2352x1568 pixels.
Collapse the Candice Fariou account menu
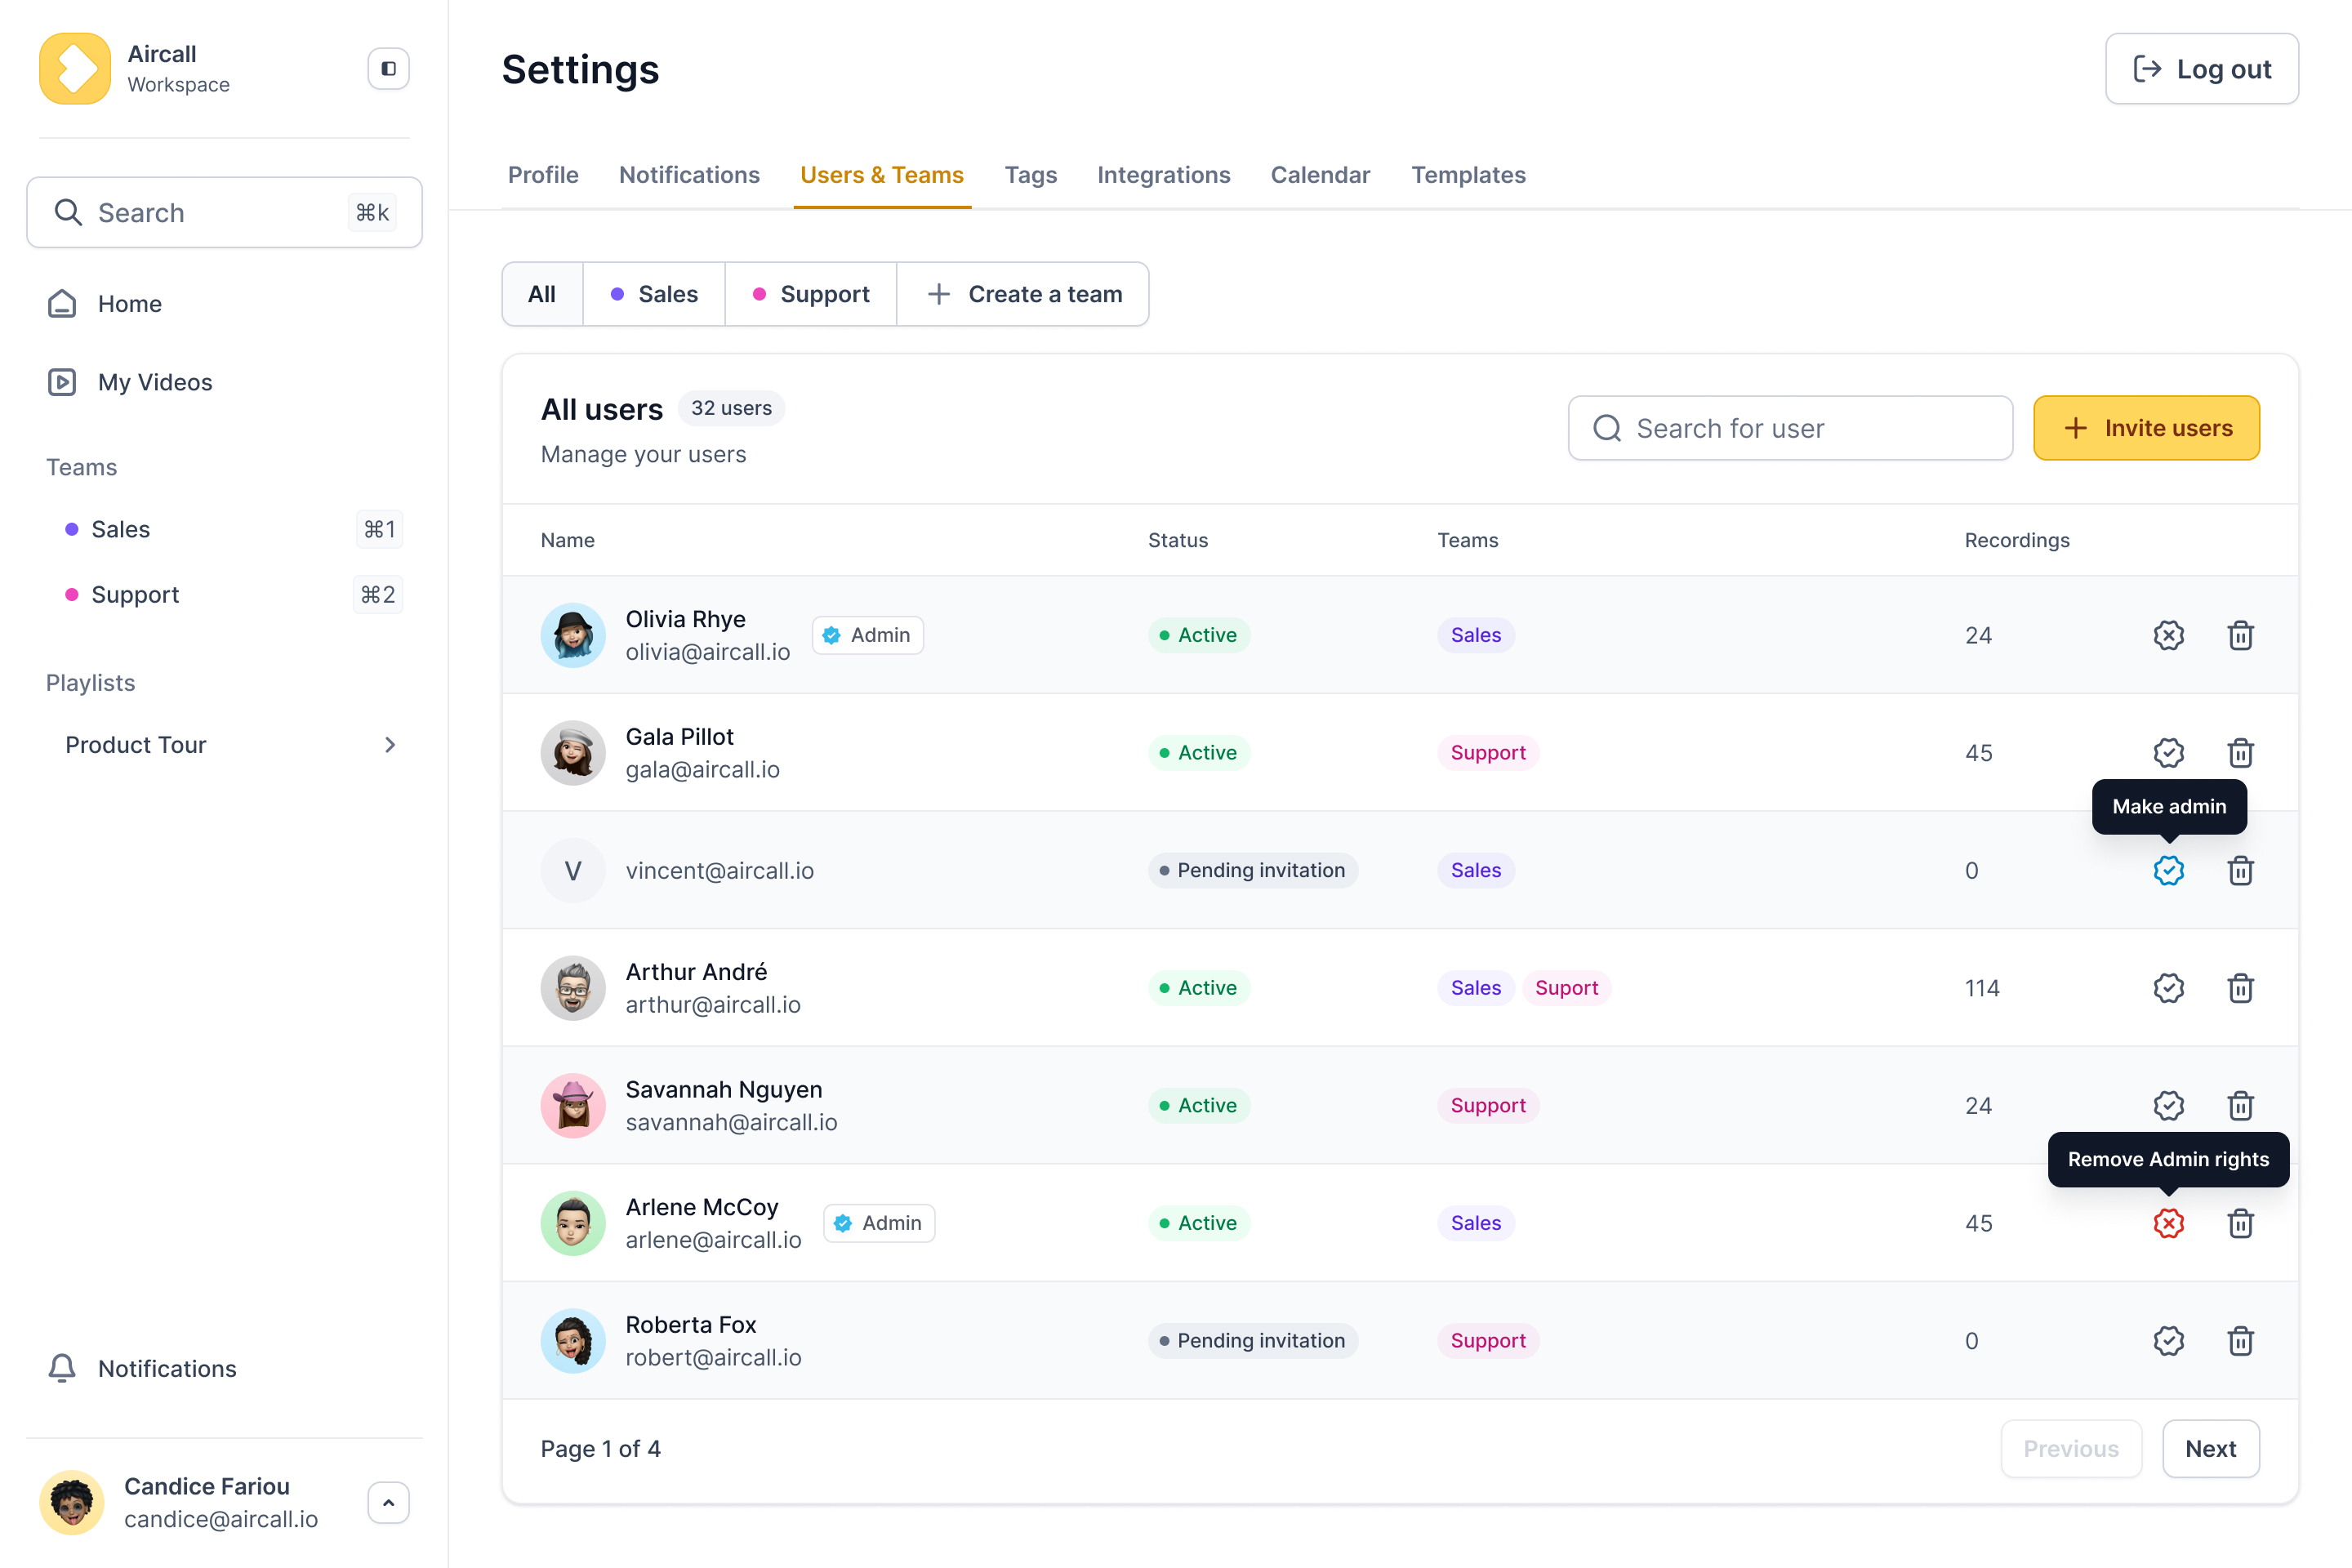tap(388, 1502)
